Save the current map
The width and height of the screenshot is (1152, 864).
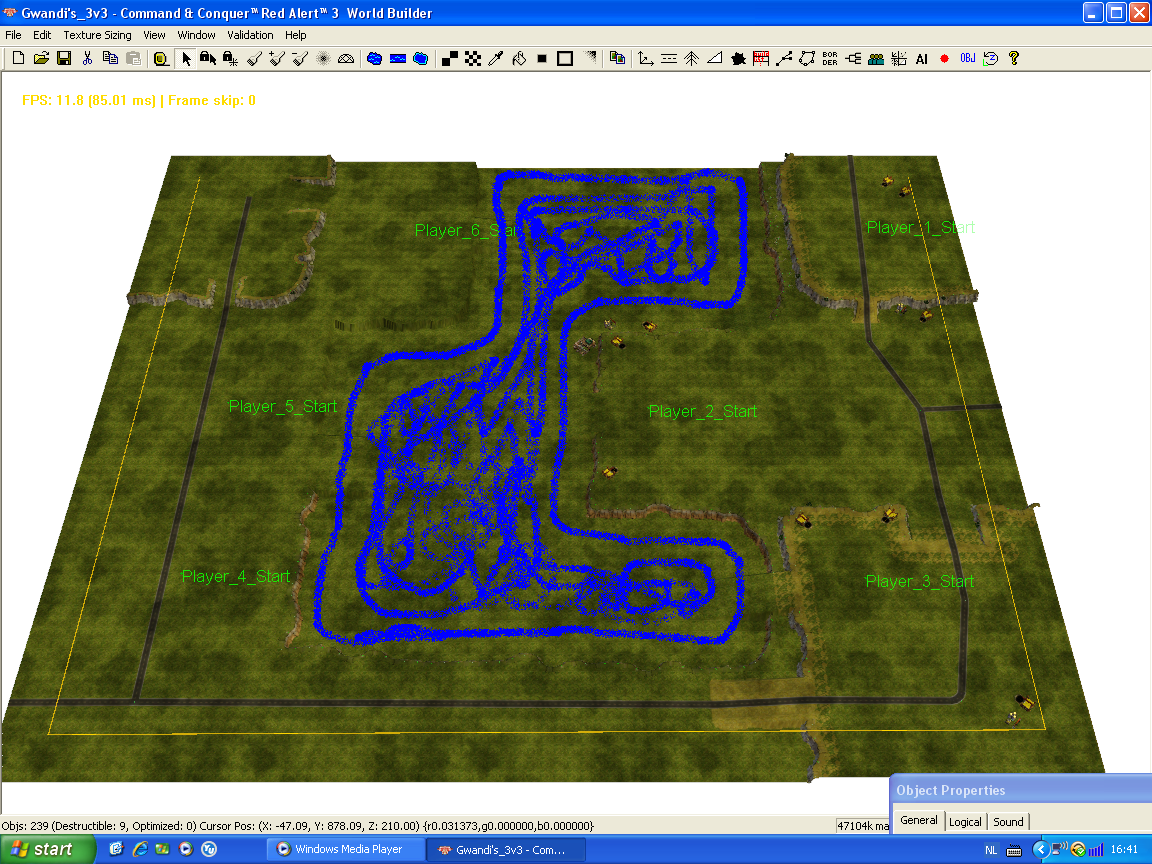64,58
